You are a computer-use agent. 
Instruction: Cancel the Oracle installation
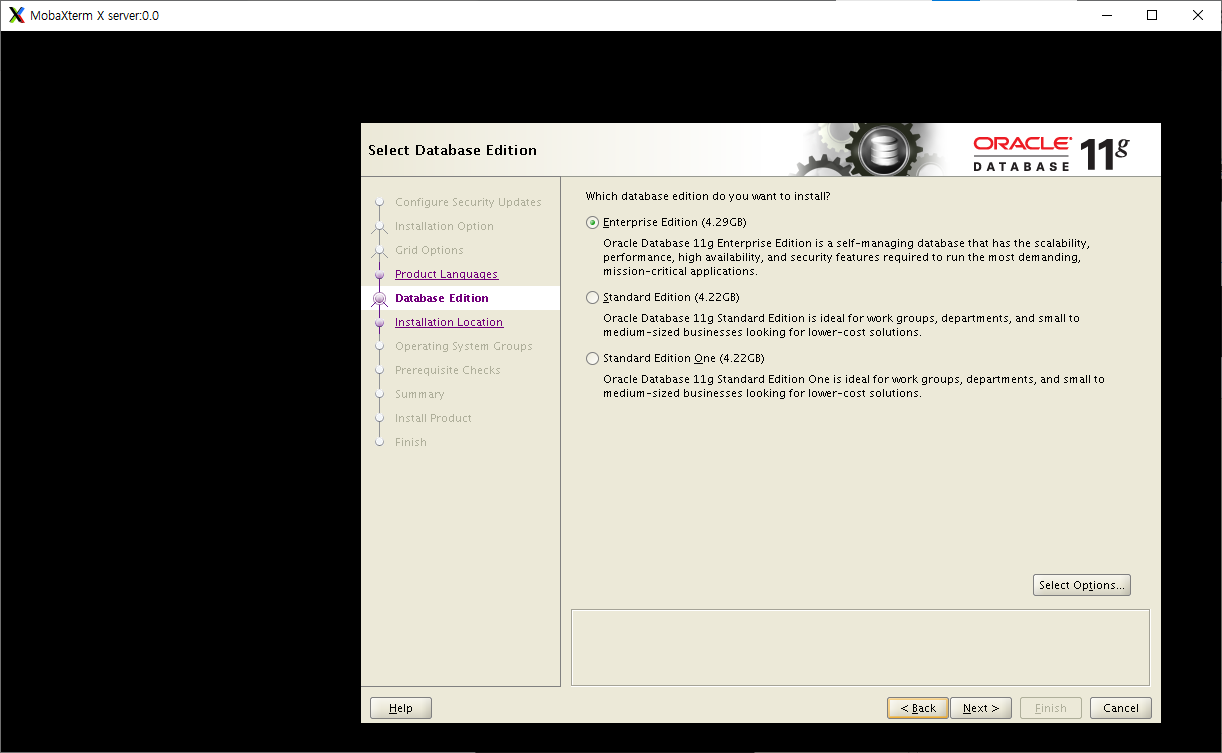[x=1121, y=708]
